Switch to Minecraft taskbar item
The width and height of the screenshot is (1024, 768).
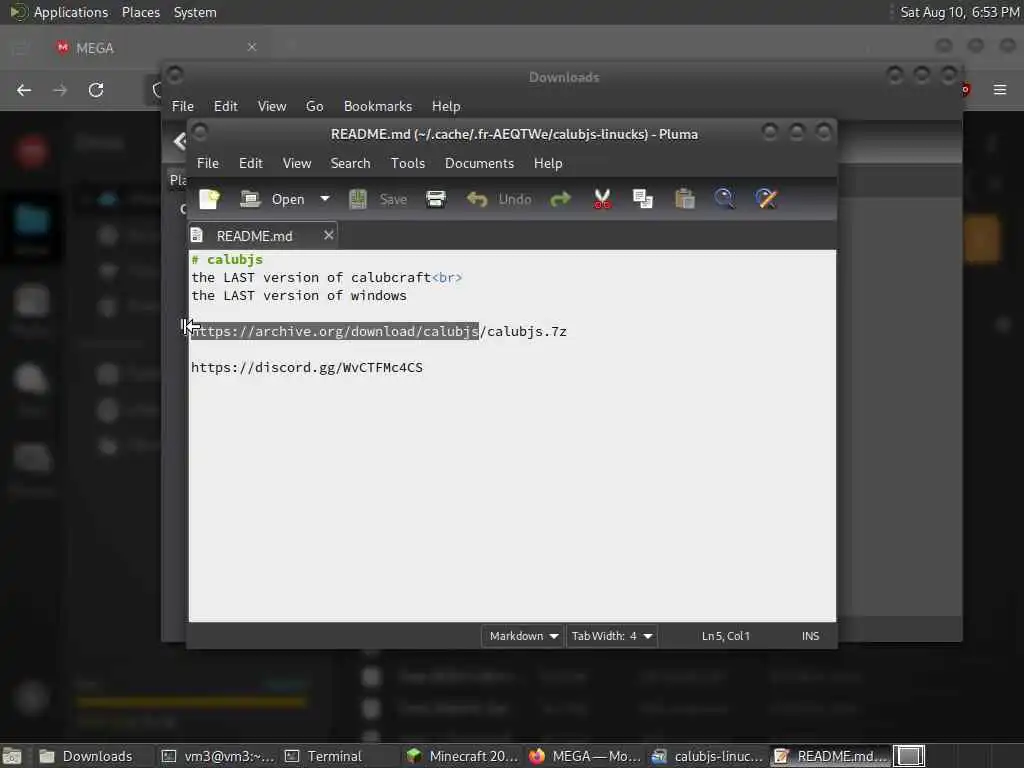[462, 756]
